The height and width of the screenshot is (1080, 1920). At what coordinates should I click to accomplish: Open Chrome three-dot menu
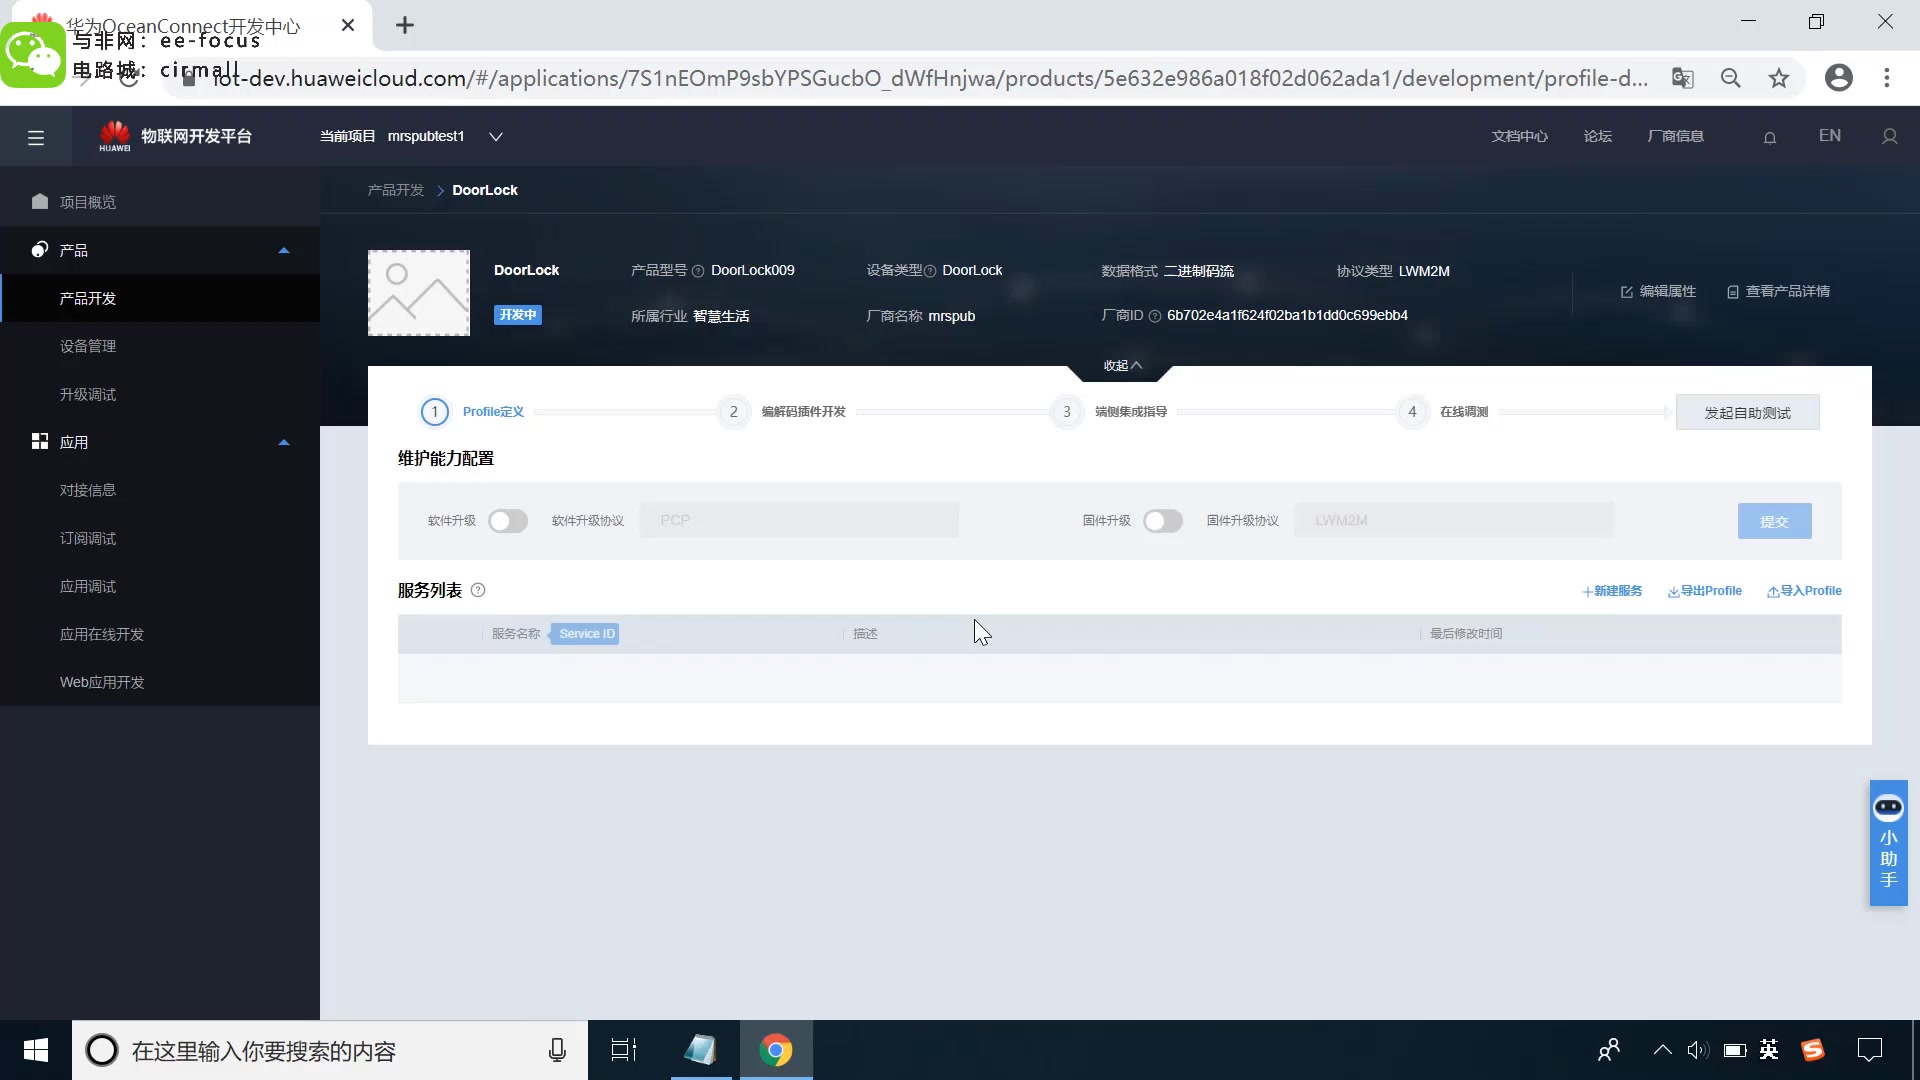[1887, 78]
